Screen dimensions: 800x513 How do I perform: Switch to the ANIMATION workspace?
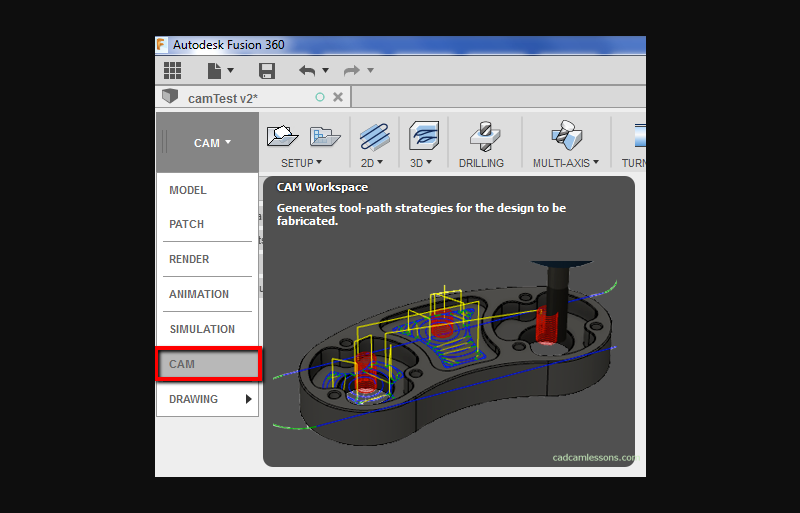(x=207, y=294)
